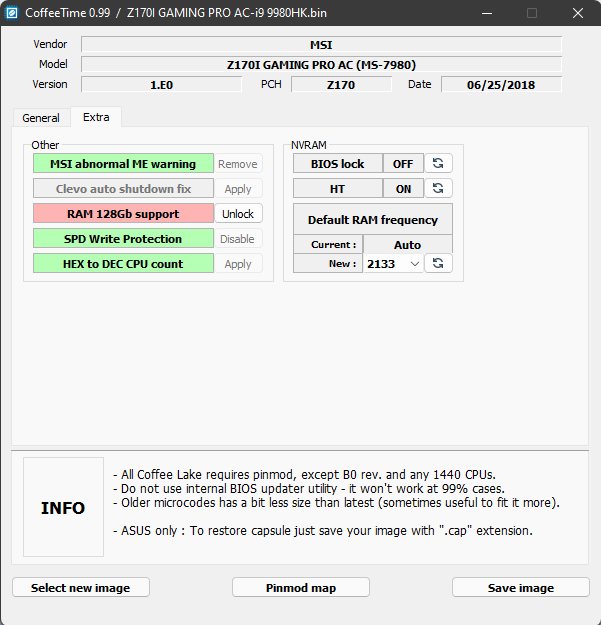The width and height of the screenshot is (601, 625).
Task: Click the Model field Z170I GAMING PRO AC
Action: point(321,64)
